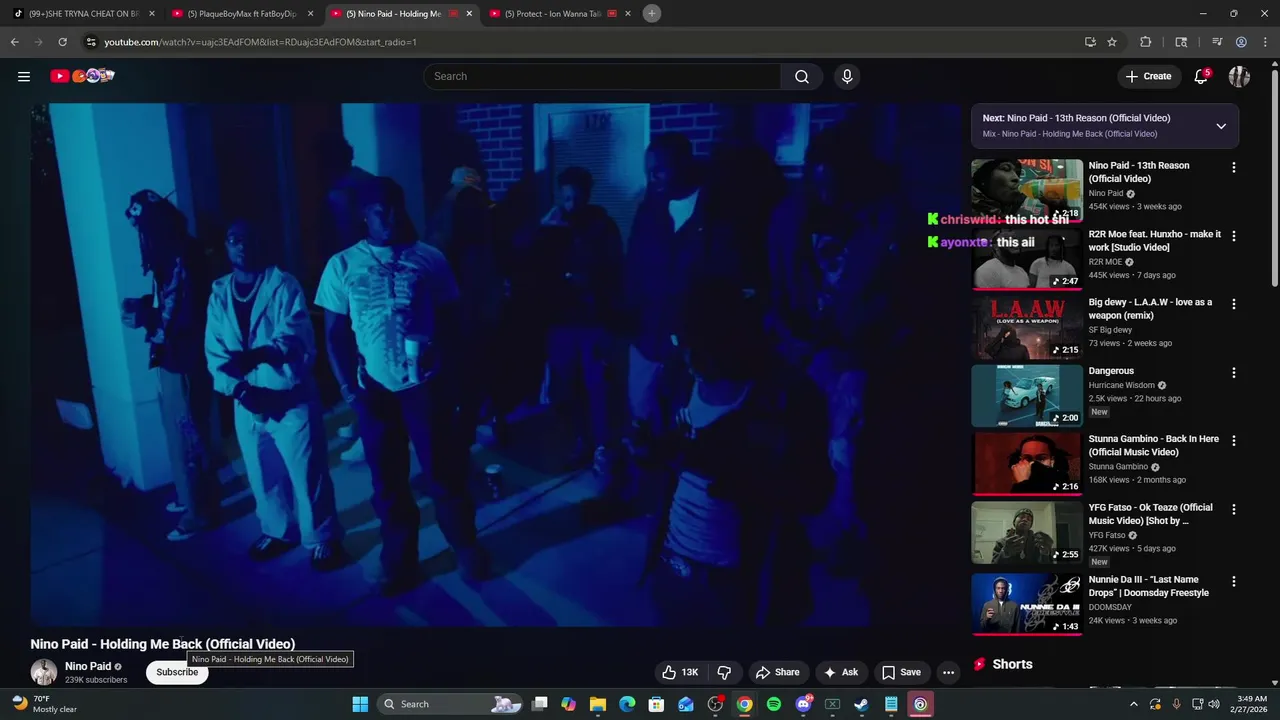Open taskbar clock showing 3:49 AM

[x=1252, y=704]
